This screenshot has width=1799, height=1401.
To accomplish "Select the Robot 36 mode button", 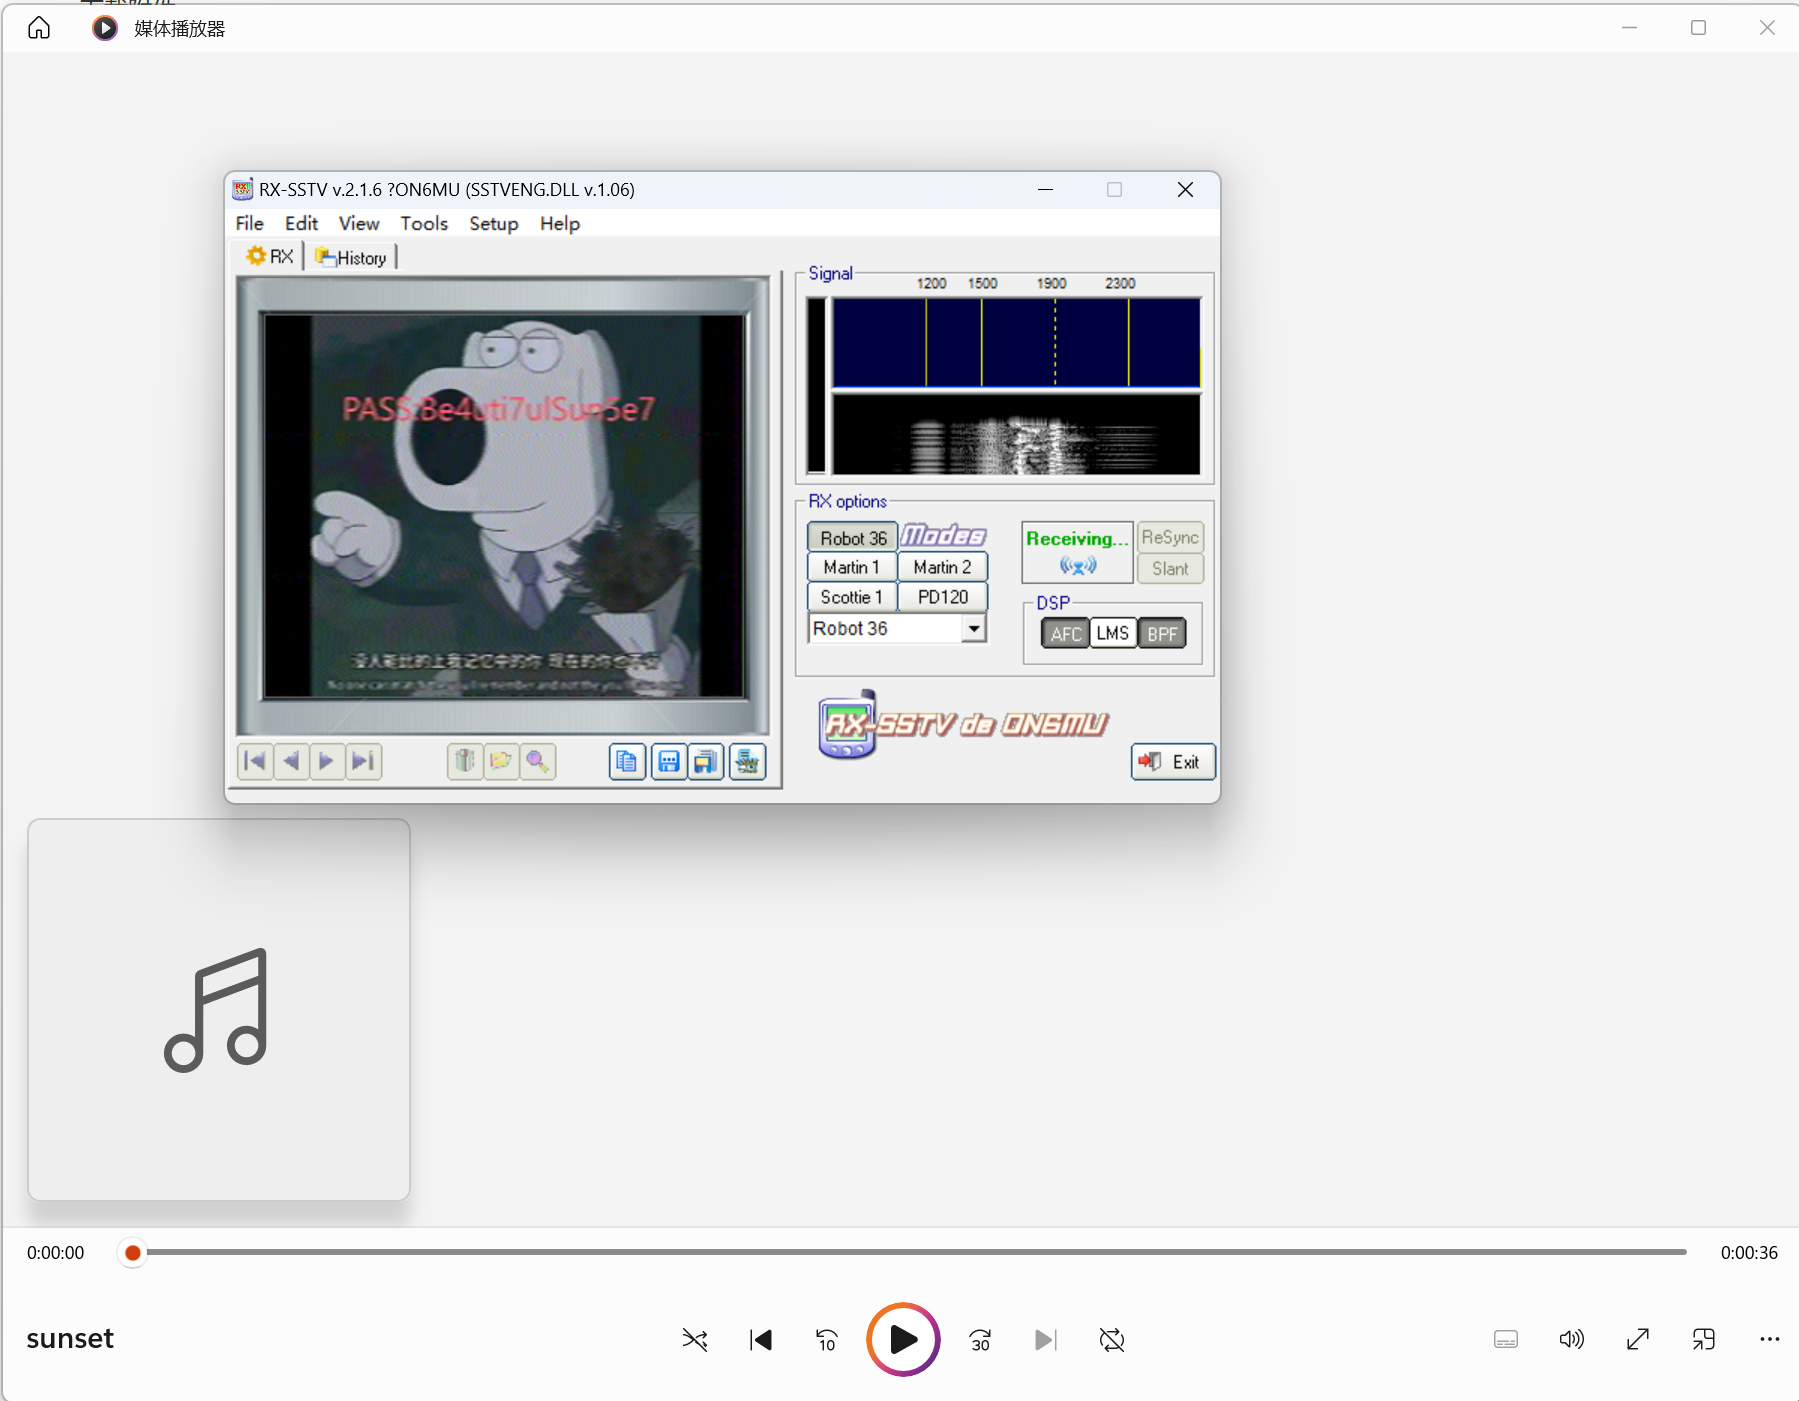I will (853, 538).
